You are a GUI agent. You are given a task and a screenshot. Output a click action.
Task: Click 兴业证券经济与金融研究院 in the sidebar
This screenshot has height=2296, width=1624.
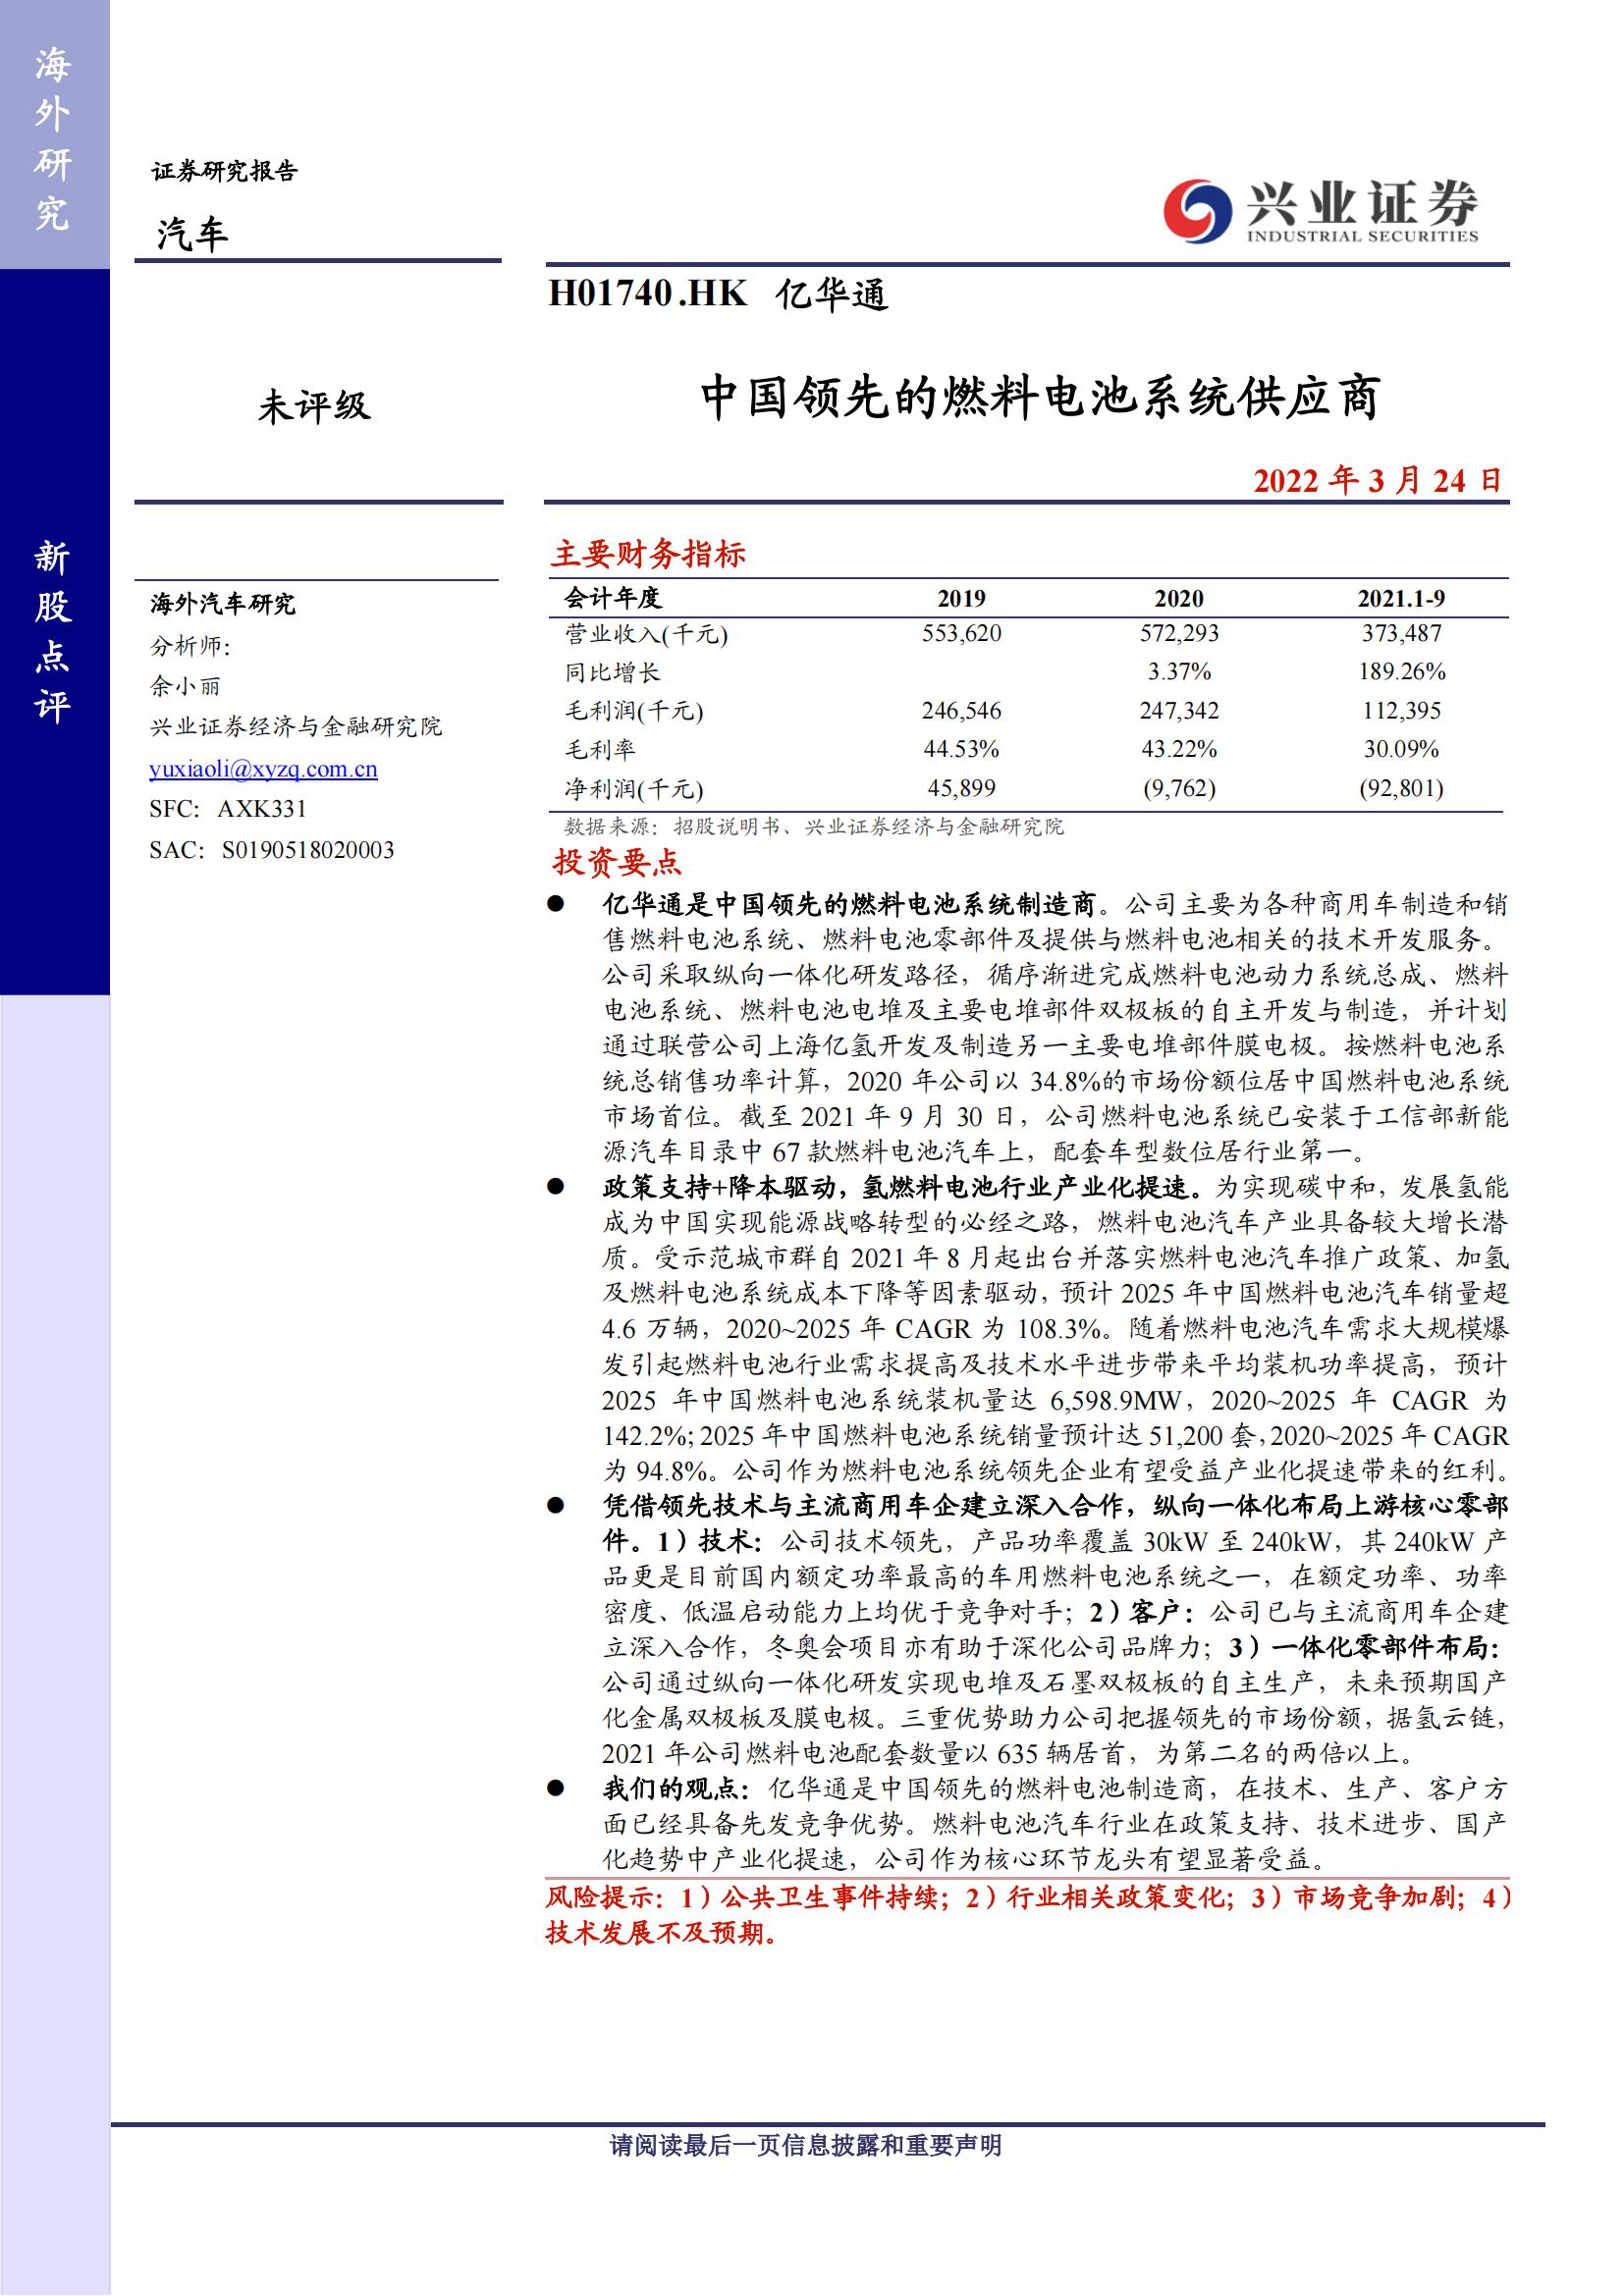tap(296, 727)
